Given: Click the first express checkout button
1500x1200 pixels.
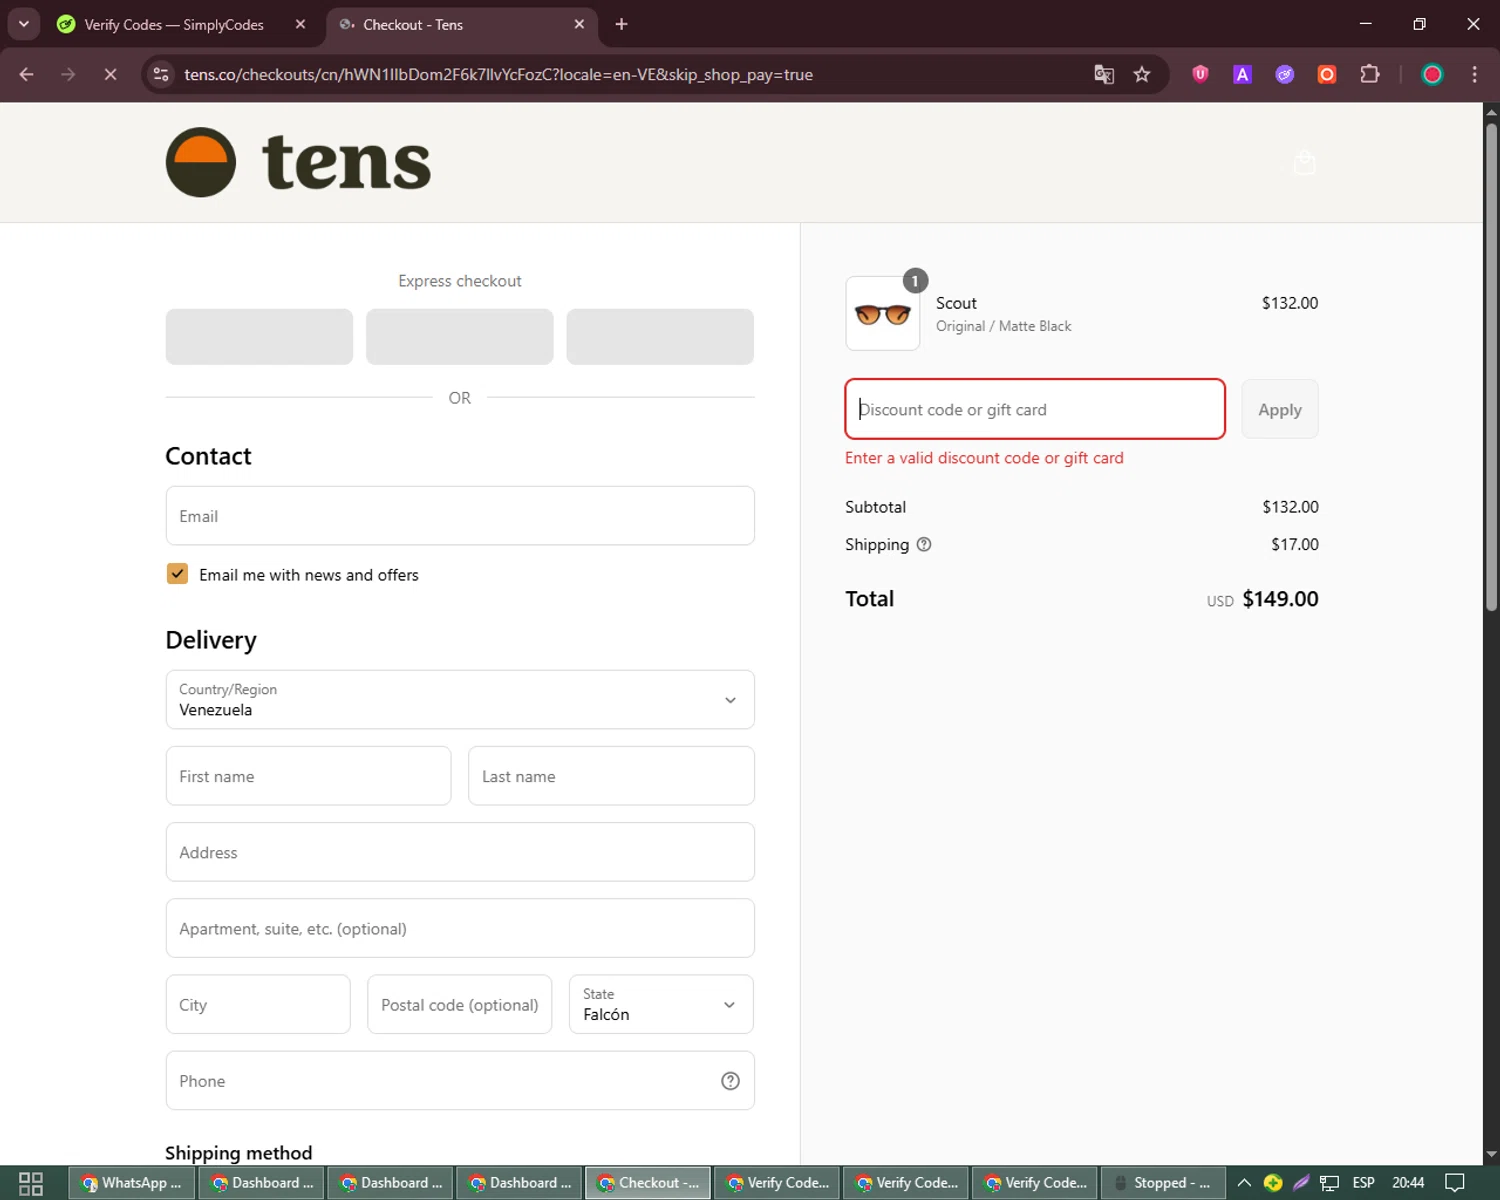Looking at the screenshot, I should 259,336.
